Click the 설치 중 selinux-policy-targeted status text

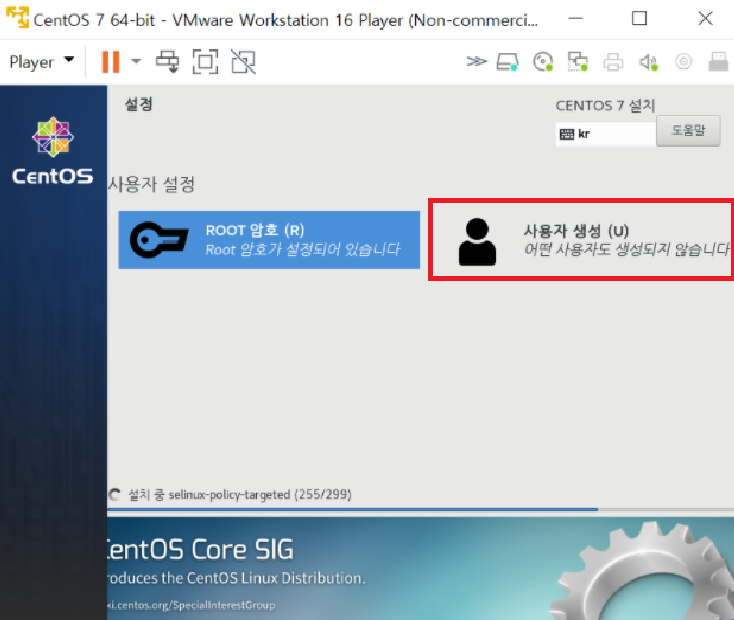[240, 495]
